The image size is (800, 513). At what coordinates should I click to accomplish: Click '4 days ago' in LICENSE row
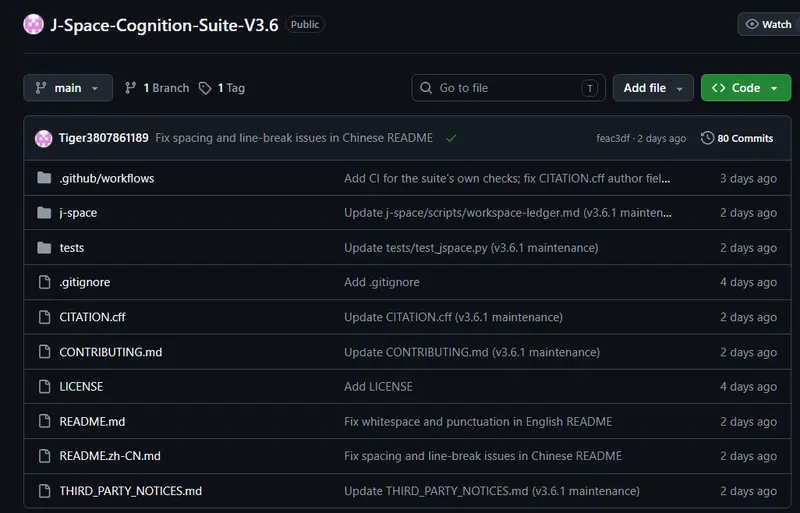coord(748,386)
